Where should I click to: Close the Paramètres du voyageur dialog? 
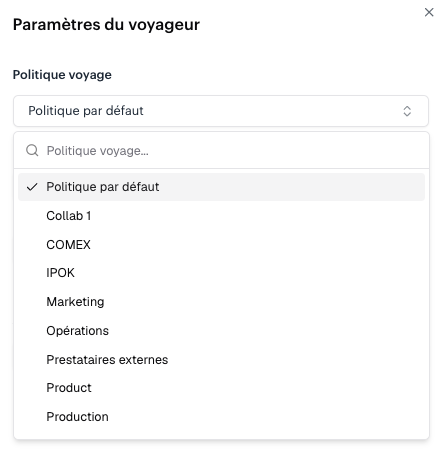tap(429, 13)
